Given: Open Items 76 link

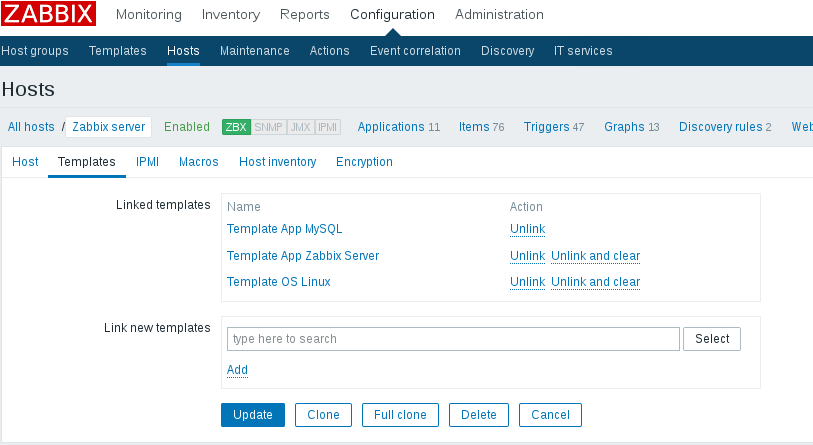Looking at the screenshot, I should click(481, 127).
